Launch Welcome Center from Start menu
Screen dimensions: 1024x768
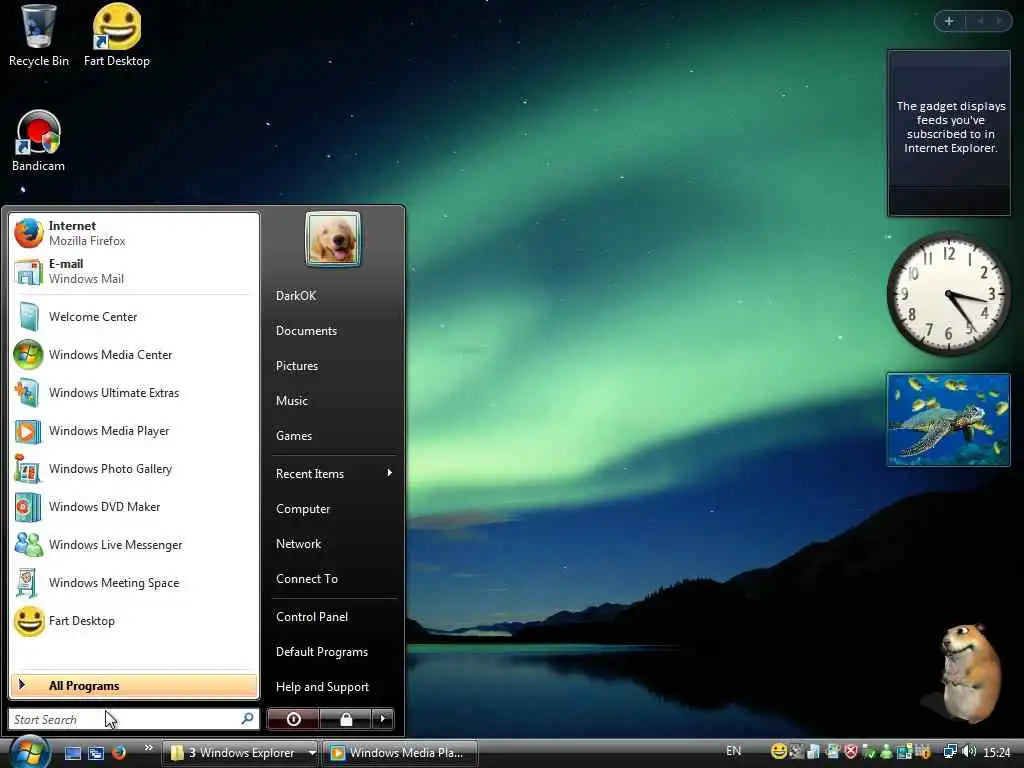pyautogui.click(x=134, y=317)
